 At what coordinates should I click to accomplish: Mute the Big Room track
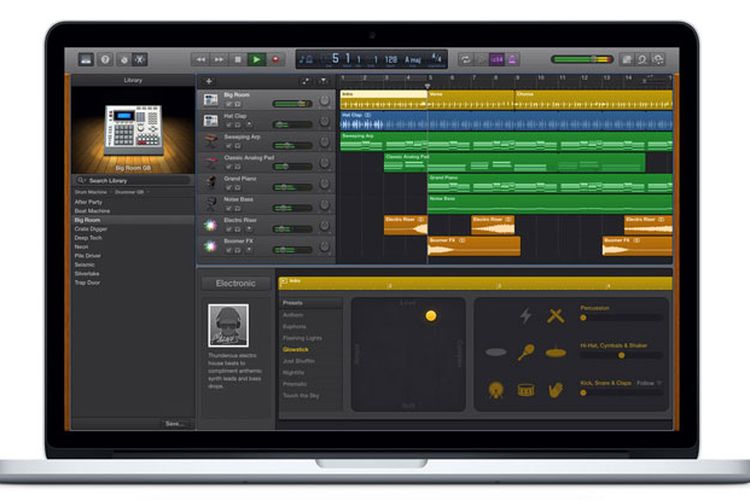coord(228,104)
